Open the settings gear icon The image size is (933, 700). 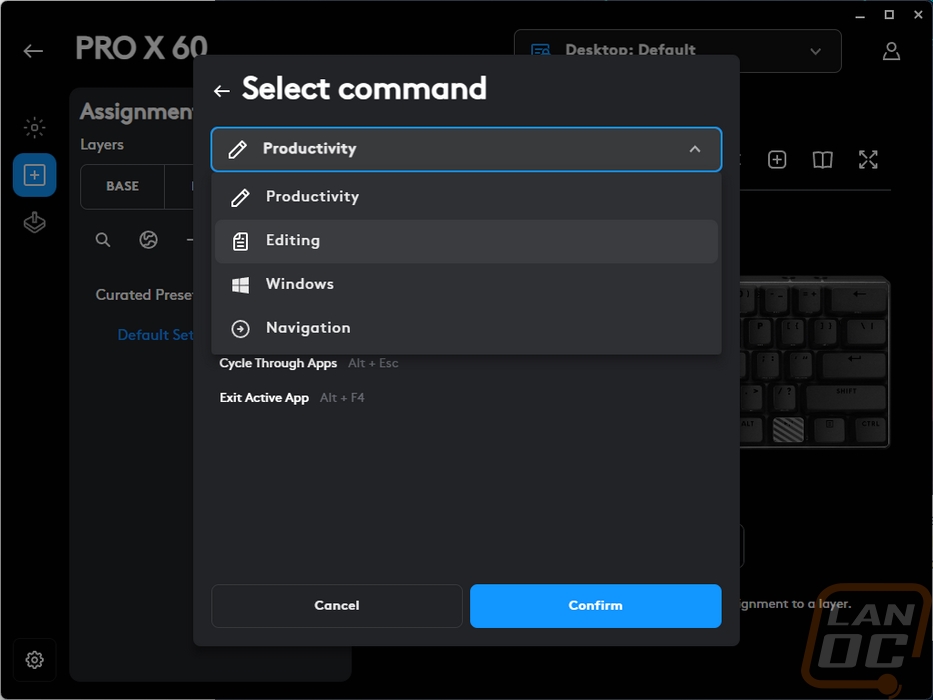(x=35, y=660)
